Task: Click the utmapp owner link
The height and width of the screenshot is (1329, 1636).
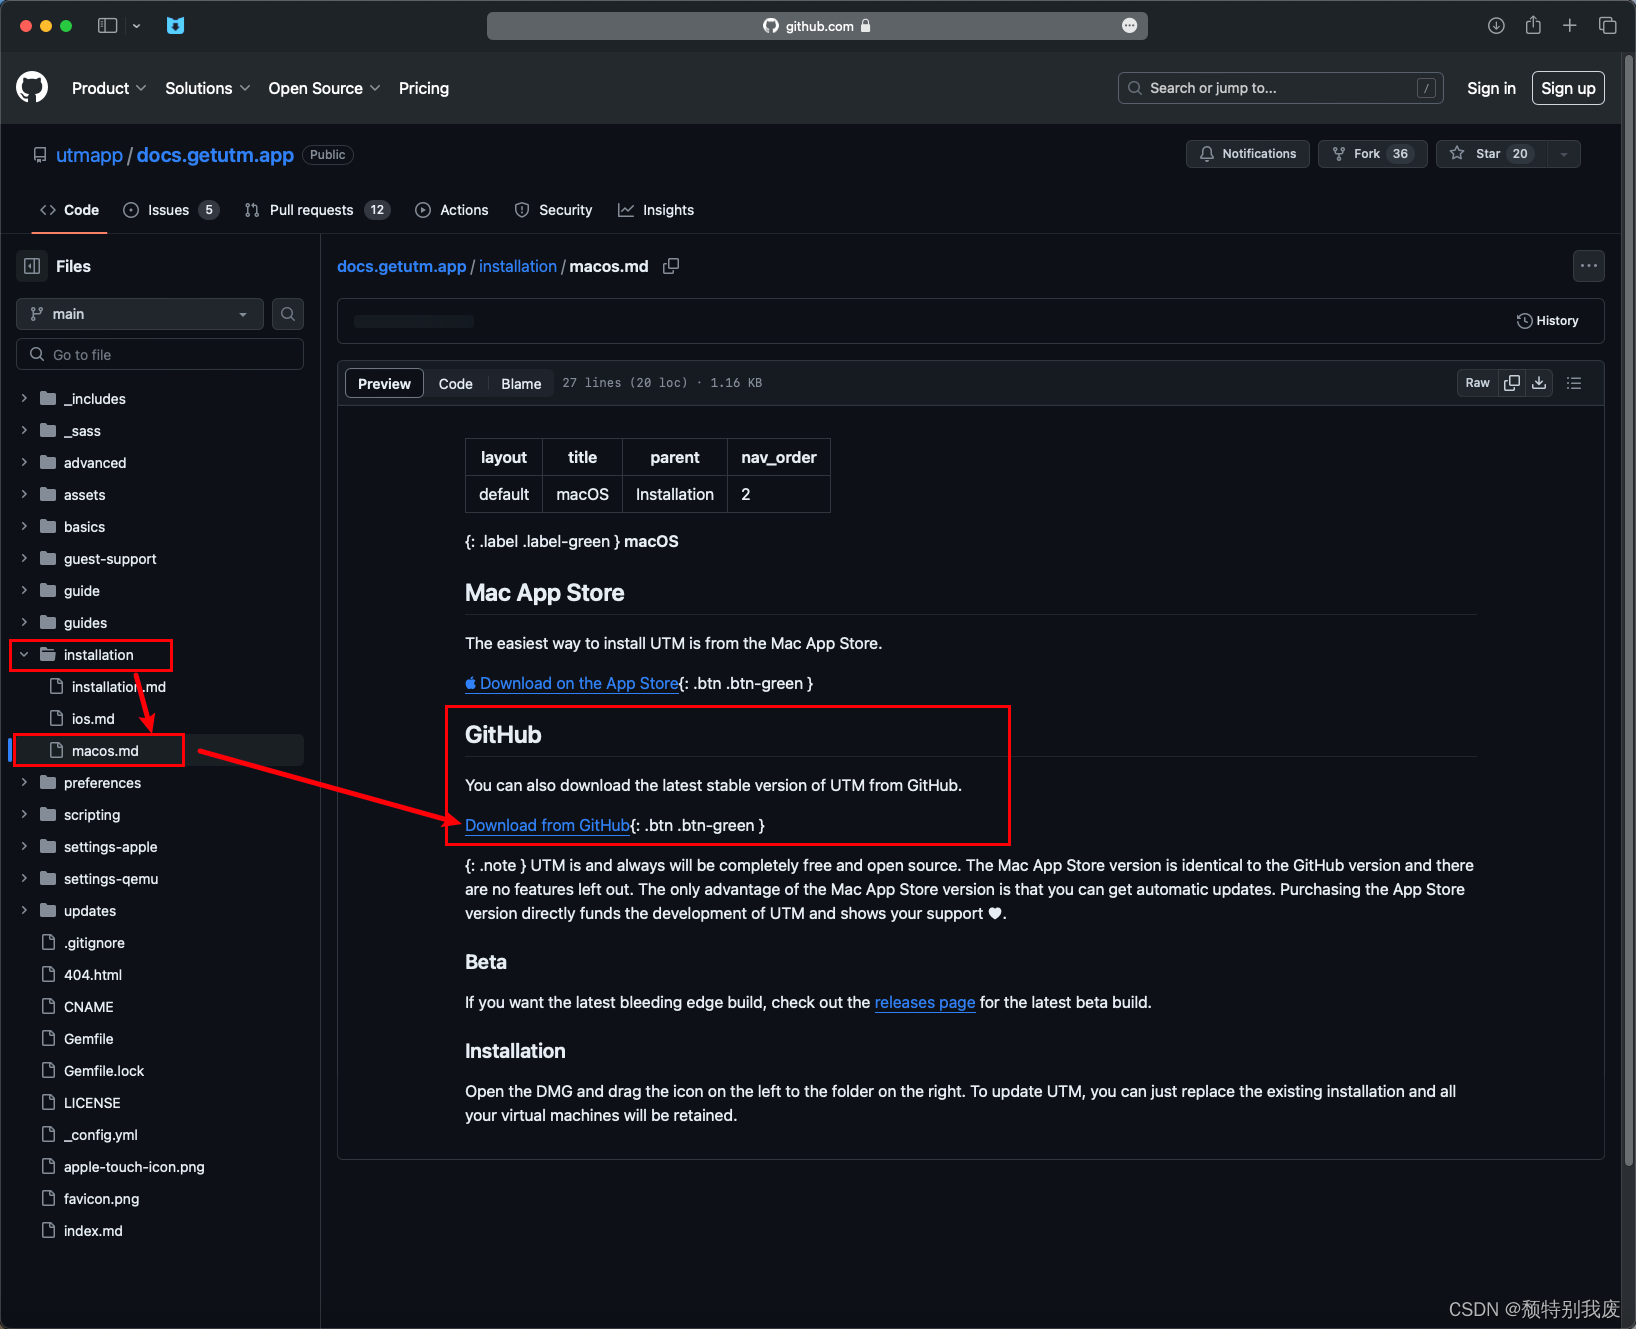Action: (x=89, y=155)
